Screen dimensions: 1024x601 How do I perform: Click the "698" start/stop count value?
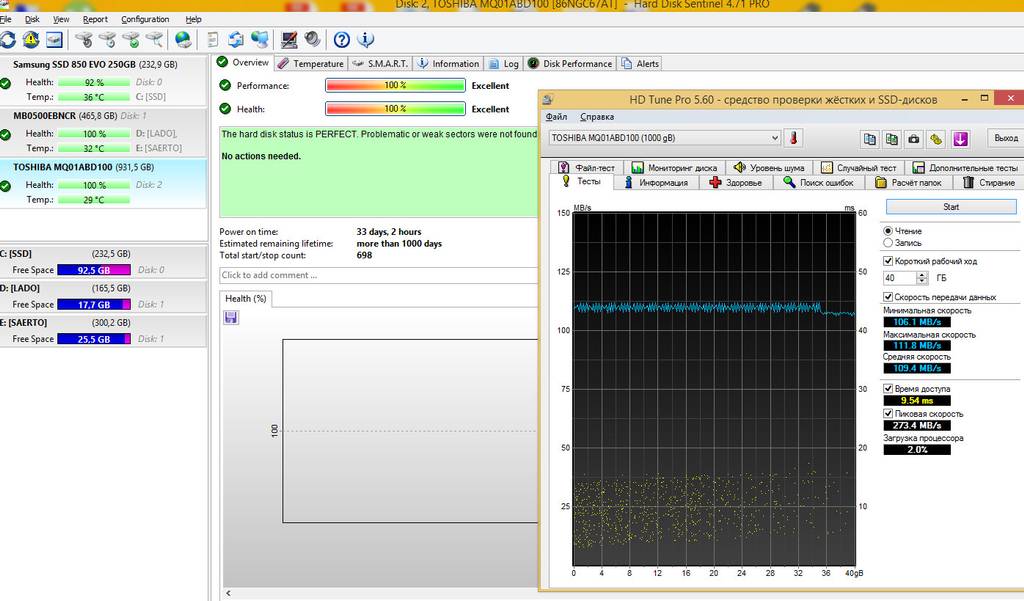tap(364, 255)
